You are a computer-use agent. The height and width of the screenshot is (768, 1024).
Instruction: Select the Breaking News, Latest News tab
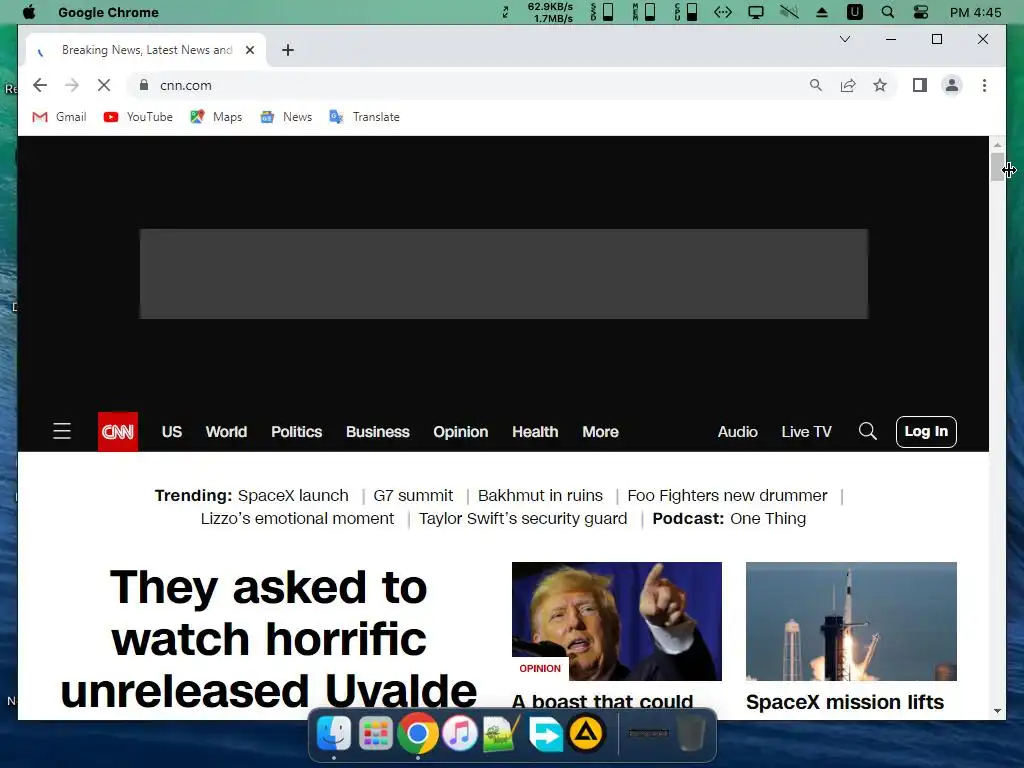(146, 50)
